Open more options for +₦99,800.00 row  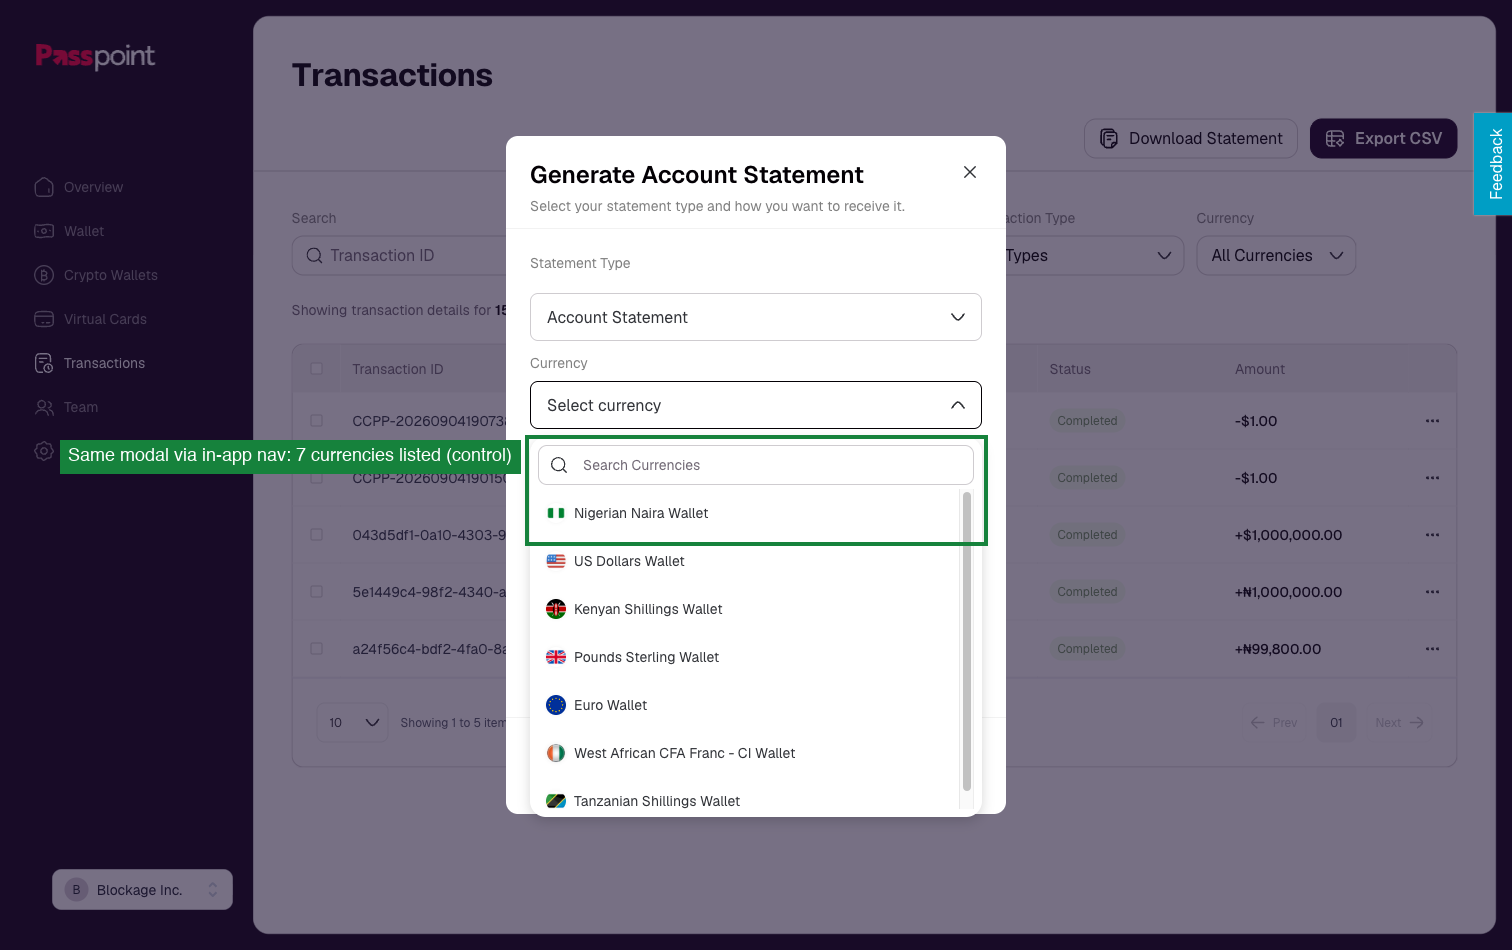pos(1433,649)
